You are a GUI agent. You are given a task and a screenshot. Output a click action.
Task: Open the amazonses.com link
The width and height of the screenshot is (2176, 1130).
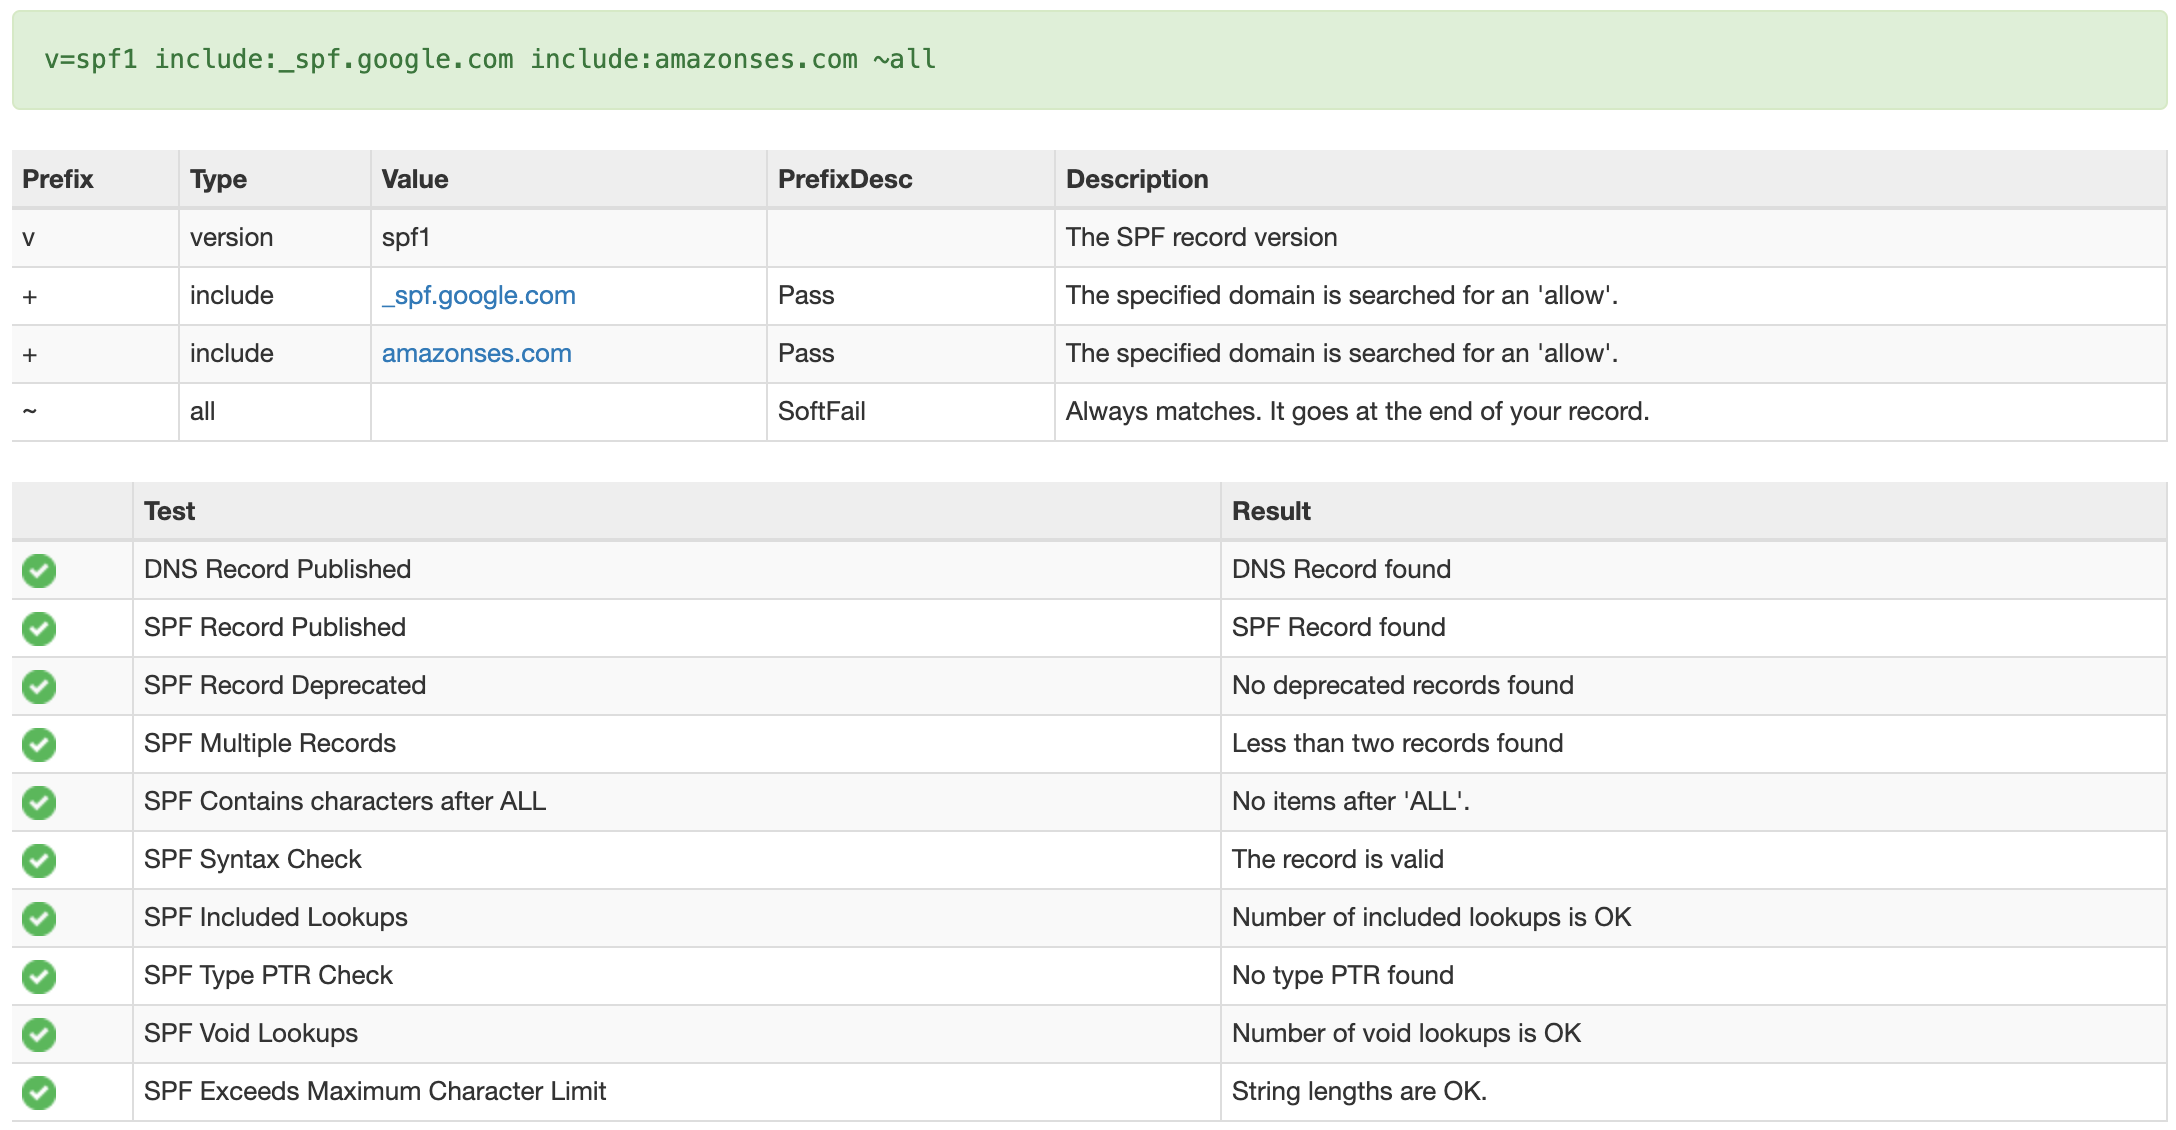(477, 353)
